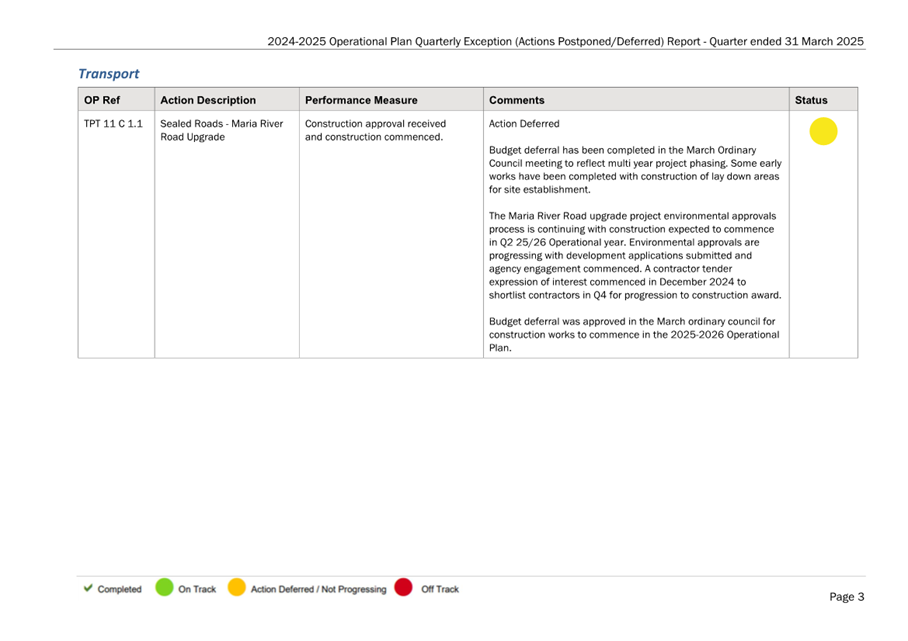Click the red Off Track circle in legend
Viewport: 908px width, 641px height.
(403, 587)
